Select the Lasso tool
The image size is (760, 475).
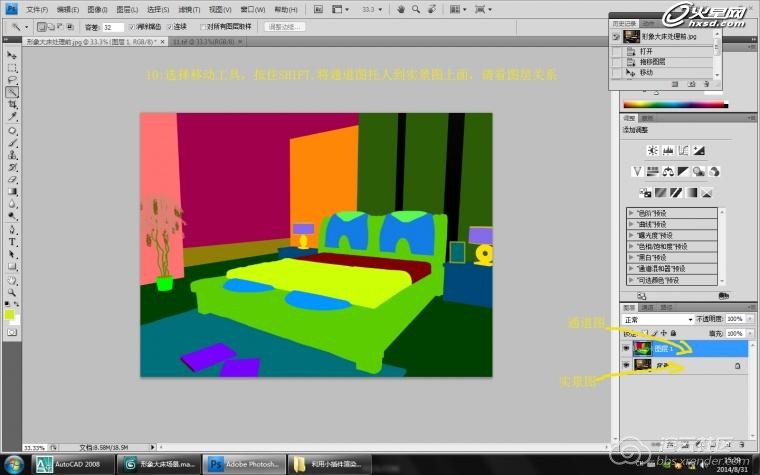coord(12,80)
